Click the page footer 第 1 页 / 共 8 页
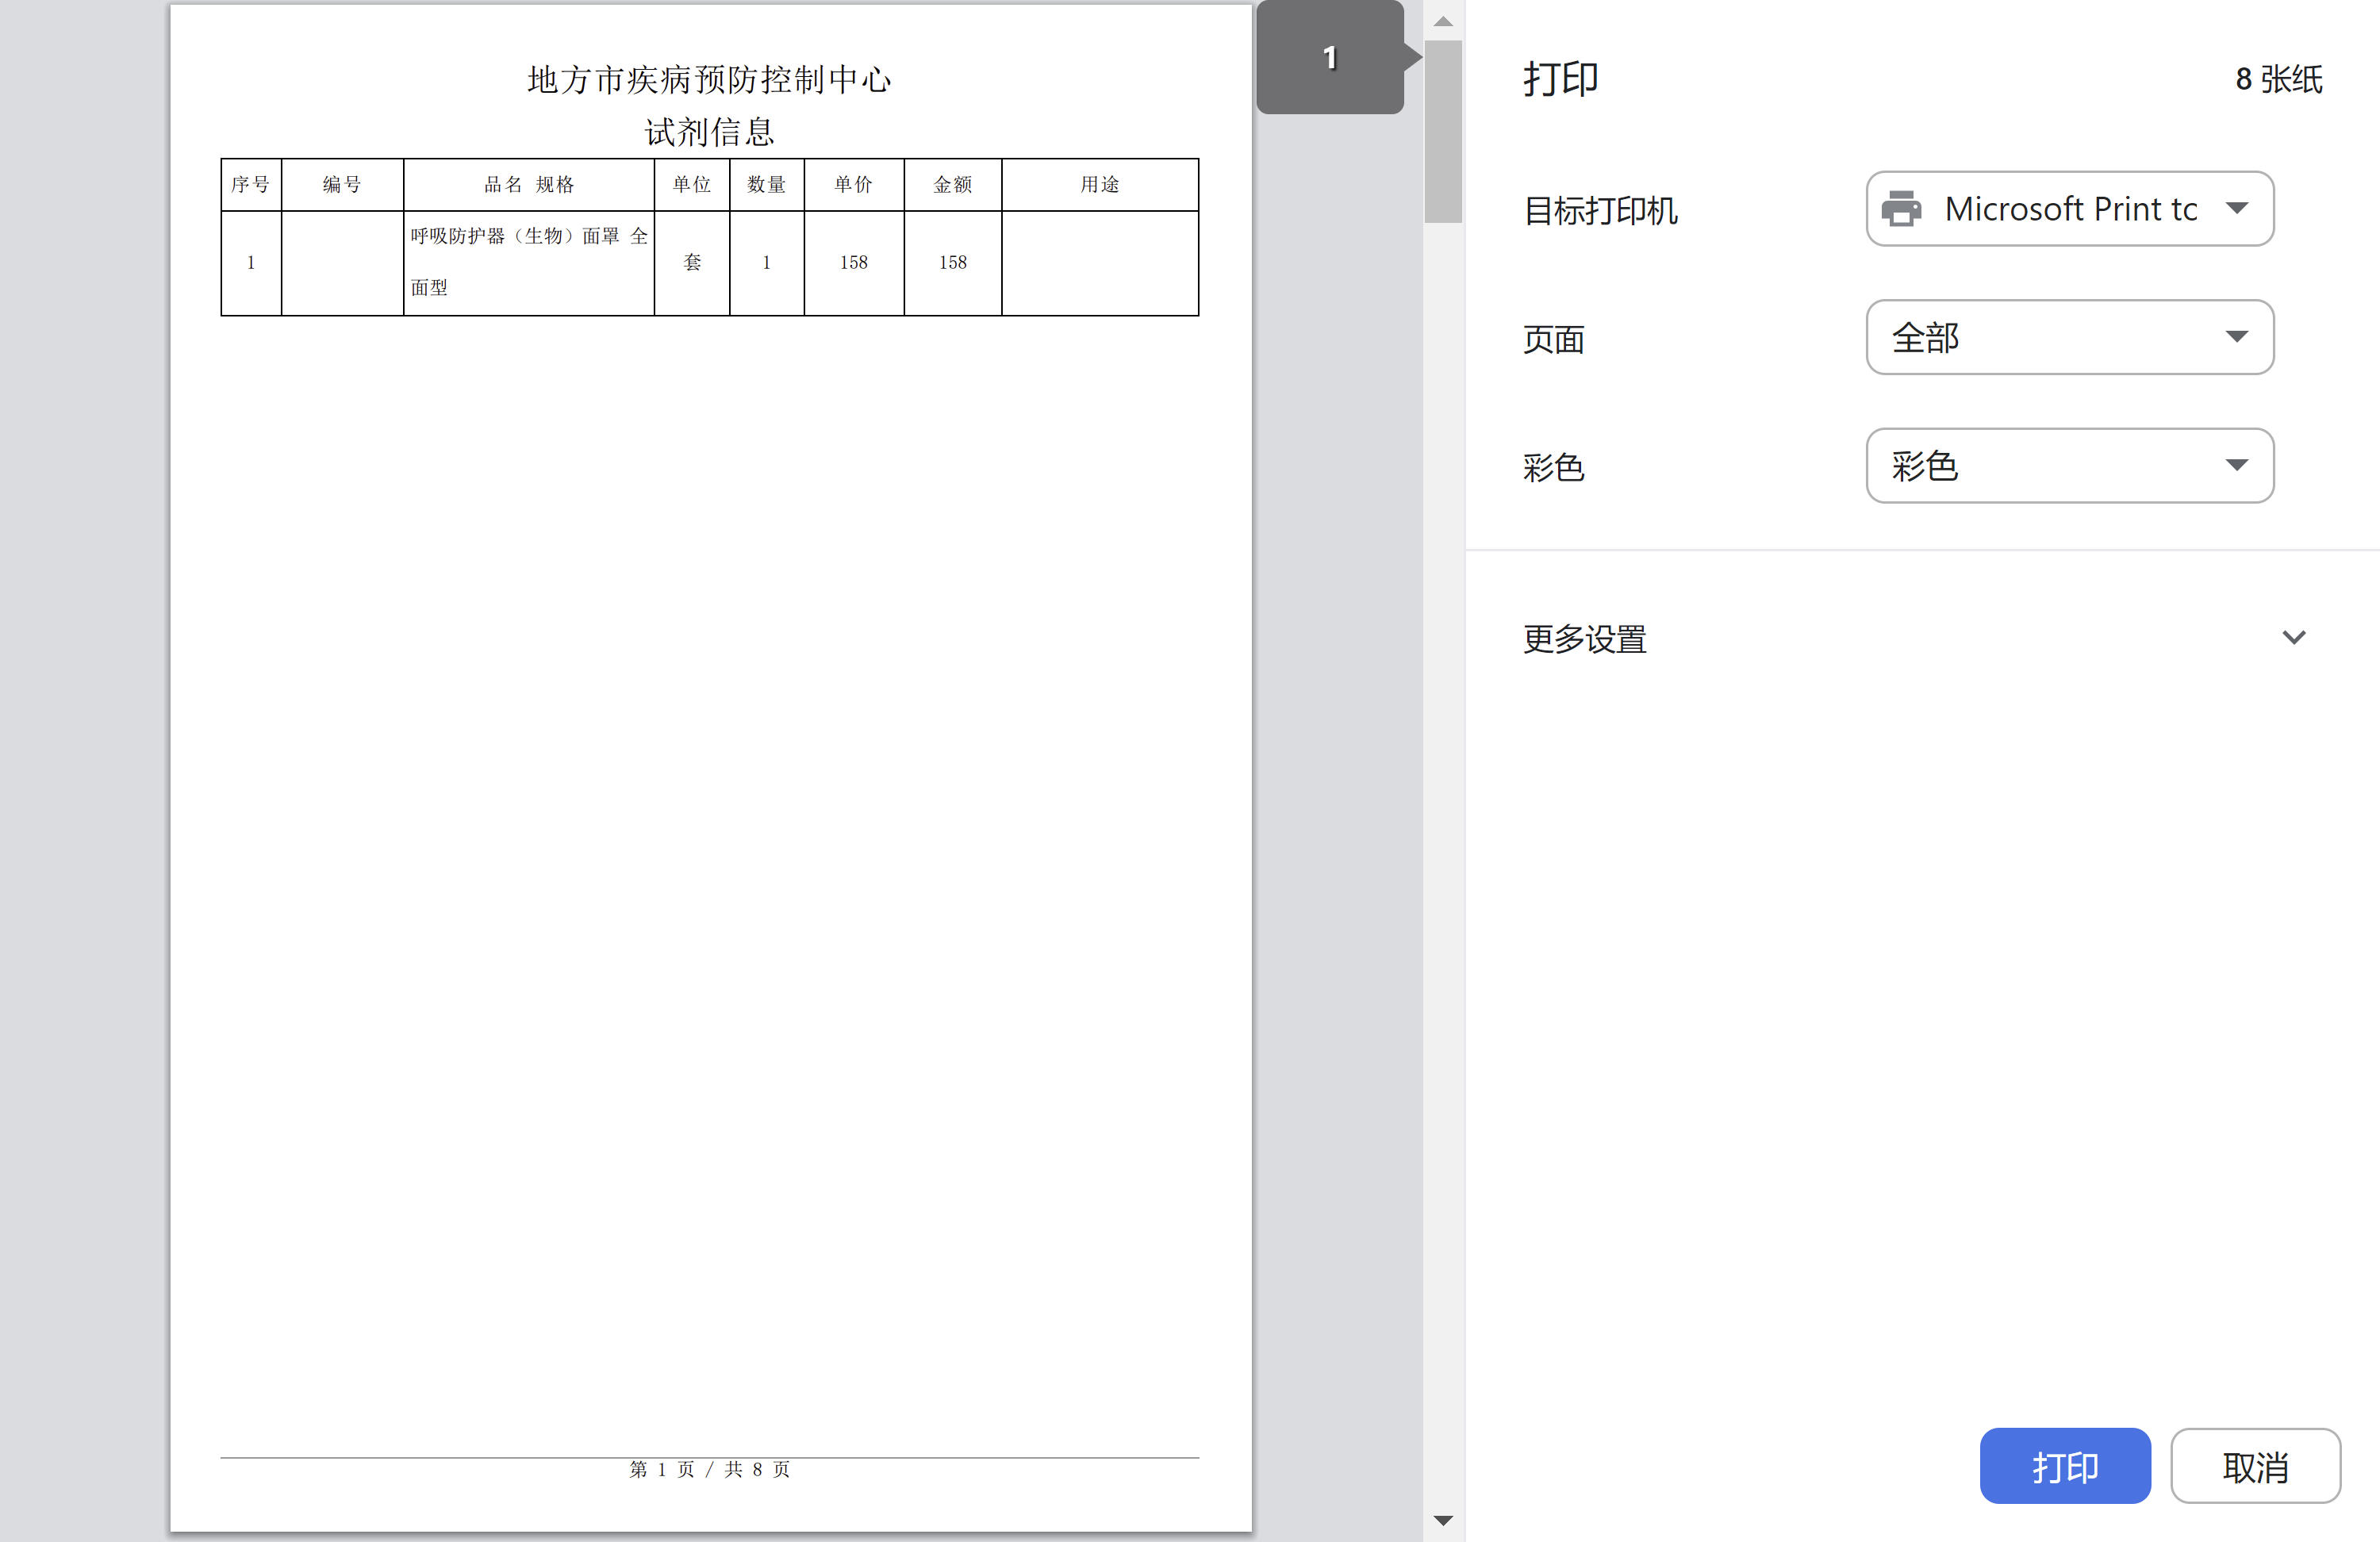This screenshot has height=1542, width=2380. tap(709, 1469)
